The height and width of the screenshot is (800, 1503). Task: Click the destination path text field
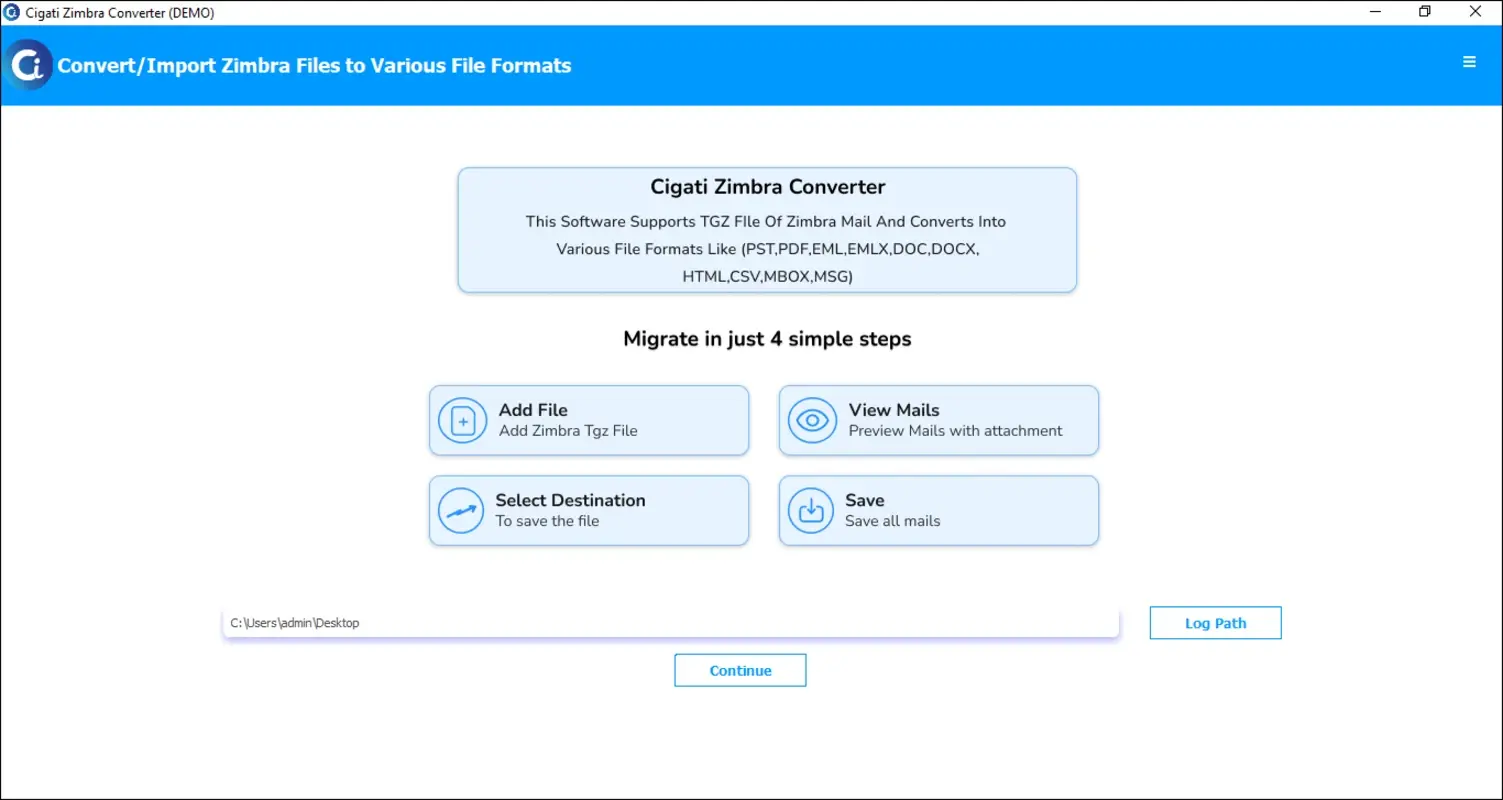(670, 622)
